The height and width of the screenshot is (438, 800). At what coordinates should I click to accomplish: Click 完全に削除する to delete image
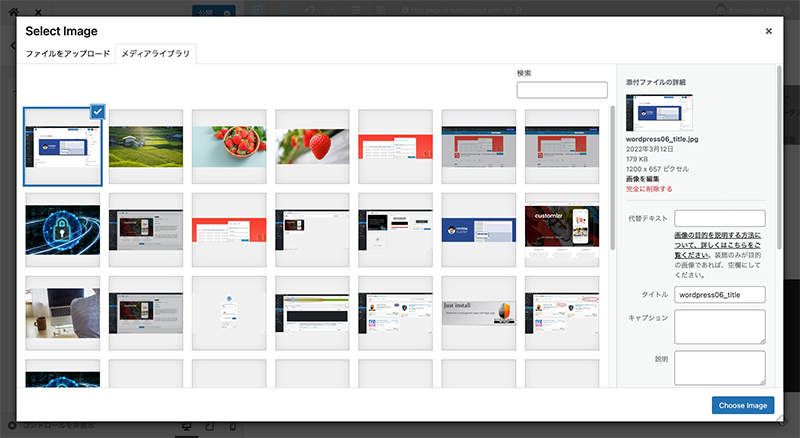click(x=649, y=189)
